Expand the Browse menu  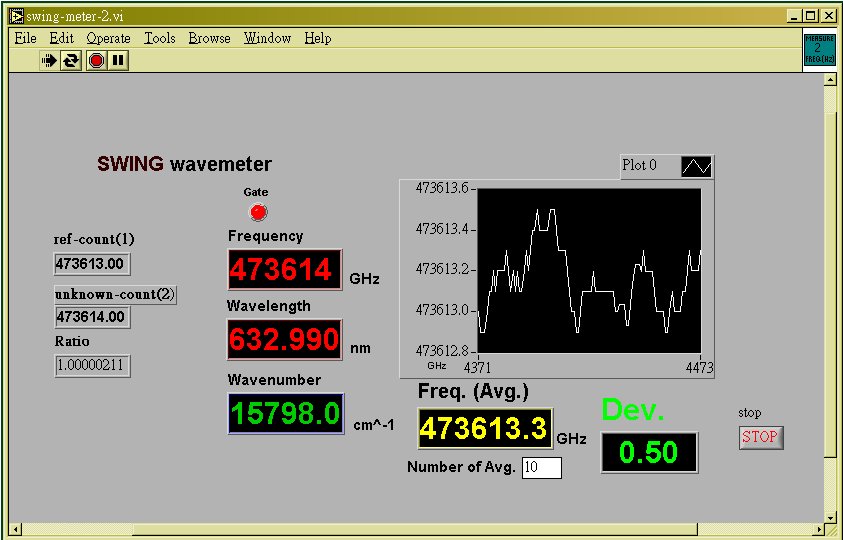209,38
